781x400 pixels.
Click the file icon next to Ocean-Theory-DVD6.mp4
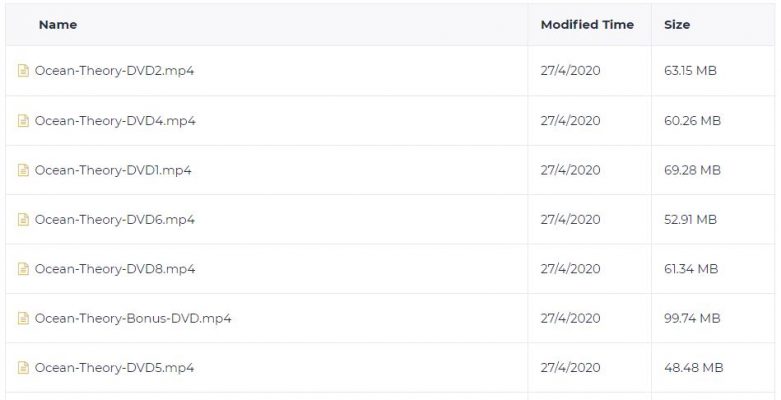click(x=23, y=220)
